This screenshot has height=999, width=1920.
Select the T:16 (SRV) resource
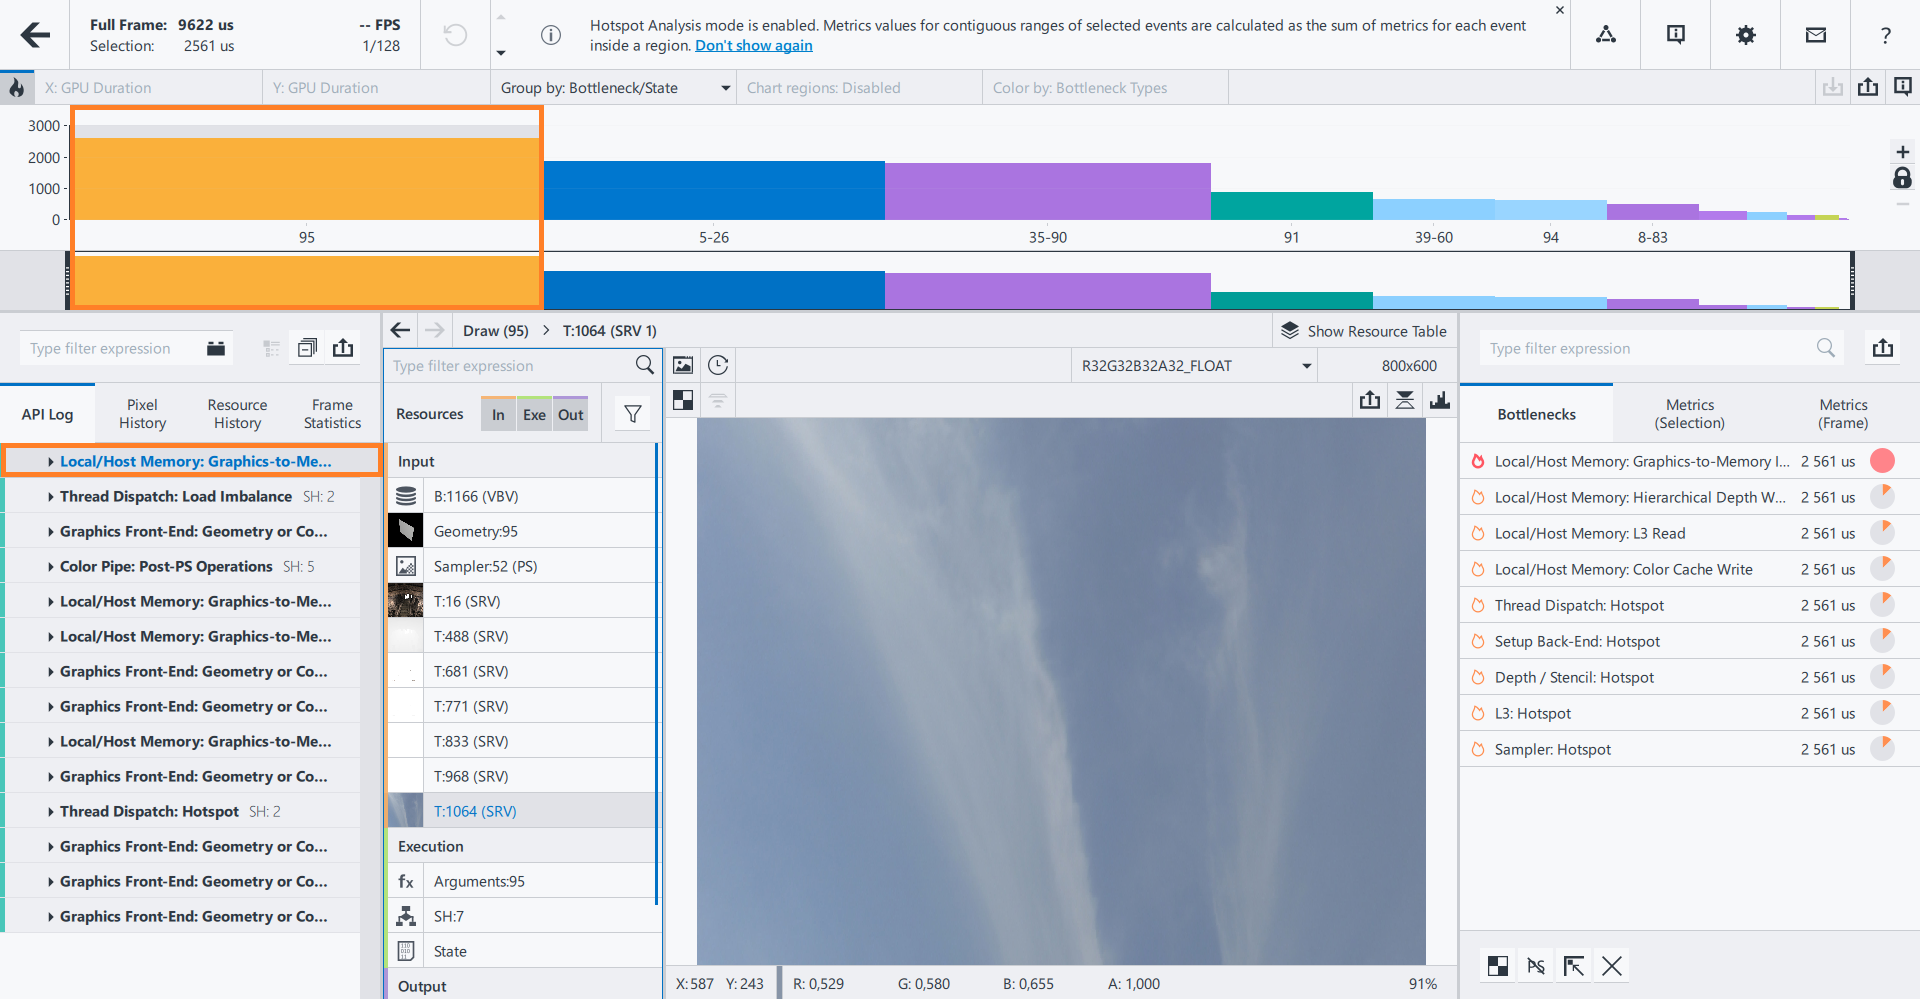(521, 601)
